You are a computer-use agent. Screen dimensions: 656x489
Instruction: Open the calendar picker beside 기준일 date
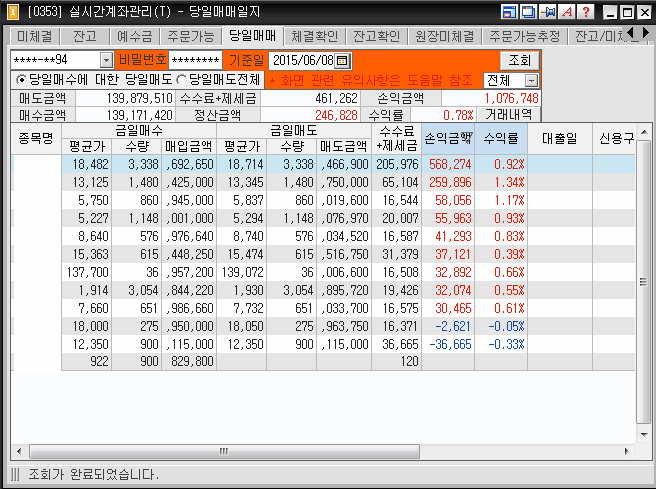[x=343, y=60]
